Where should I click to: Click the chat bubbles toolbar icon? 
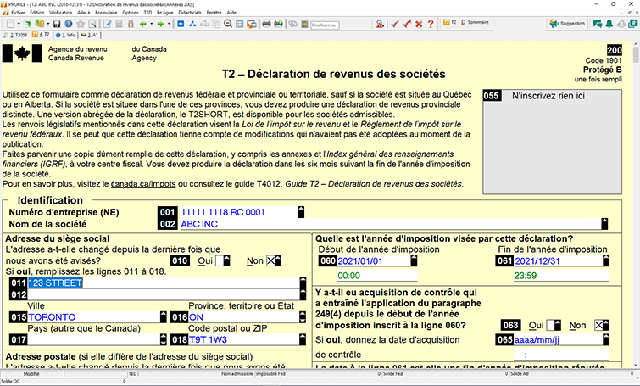(x=293, y=24)
